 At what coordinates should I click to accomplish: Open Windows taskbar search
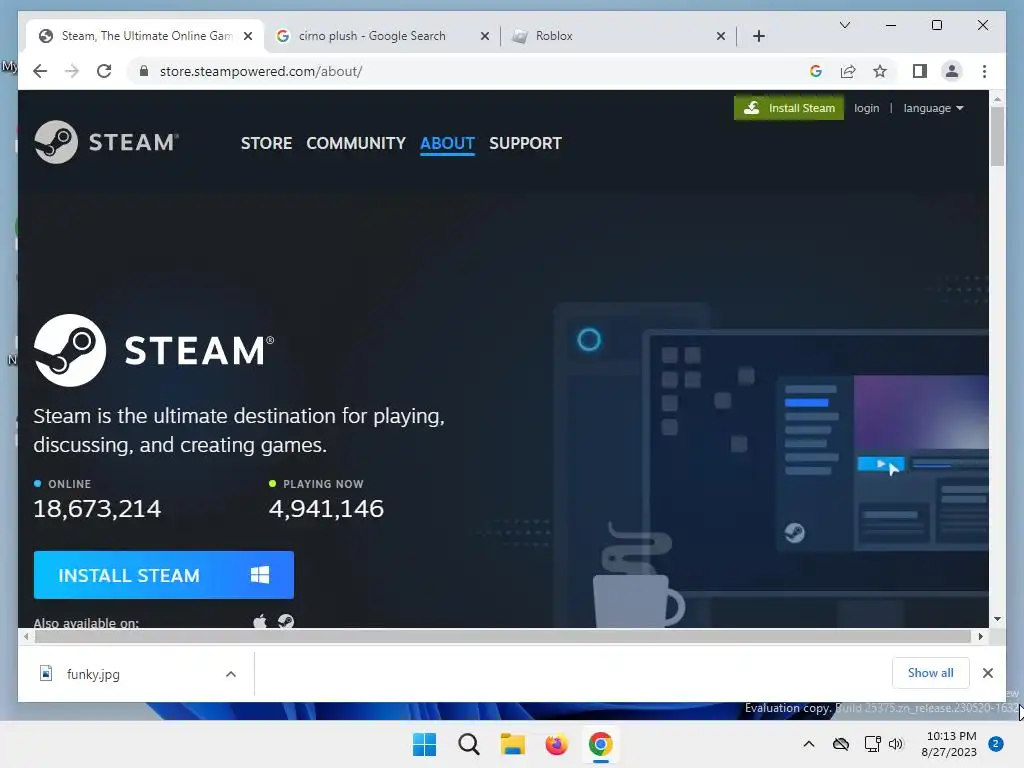coord(468,744)
